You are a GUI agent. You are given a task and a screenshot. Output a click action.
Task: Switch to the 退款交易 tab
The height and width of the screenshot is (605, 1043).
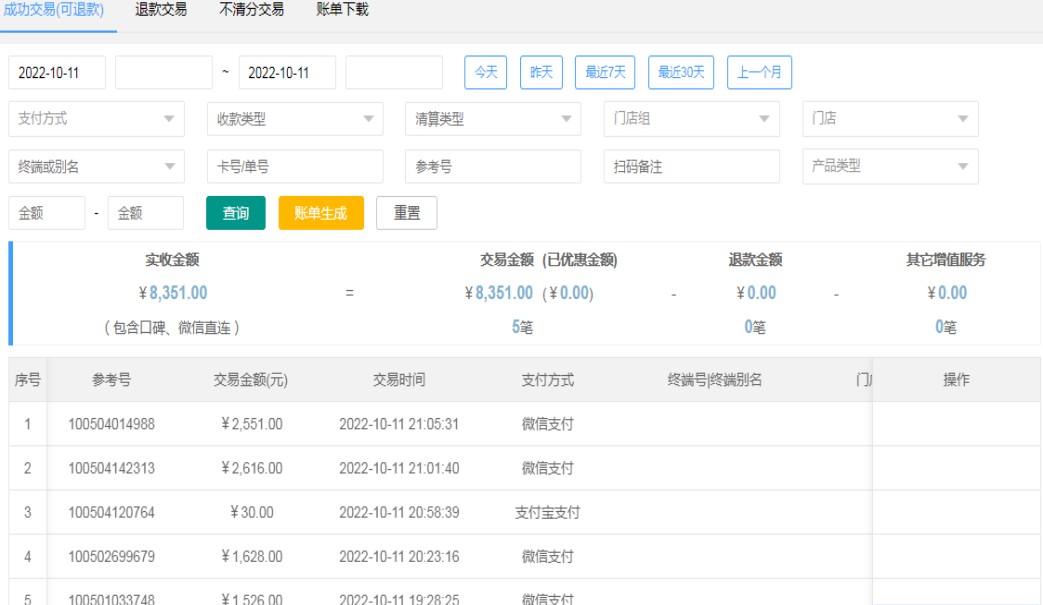pos(161,10)
